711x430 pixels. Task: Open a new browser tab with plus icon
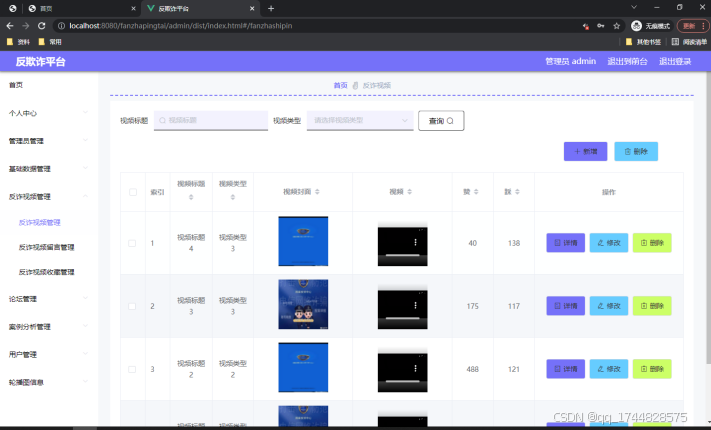click(x=271, y=8)
